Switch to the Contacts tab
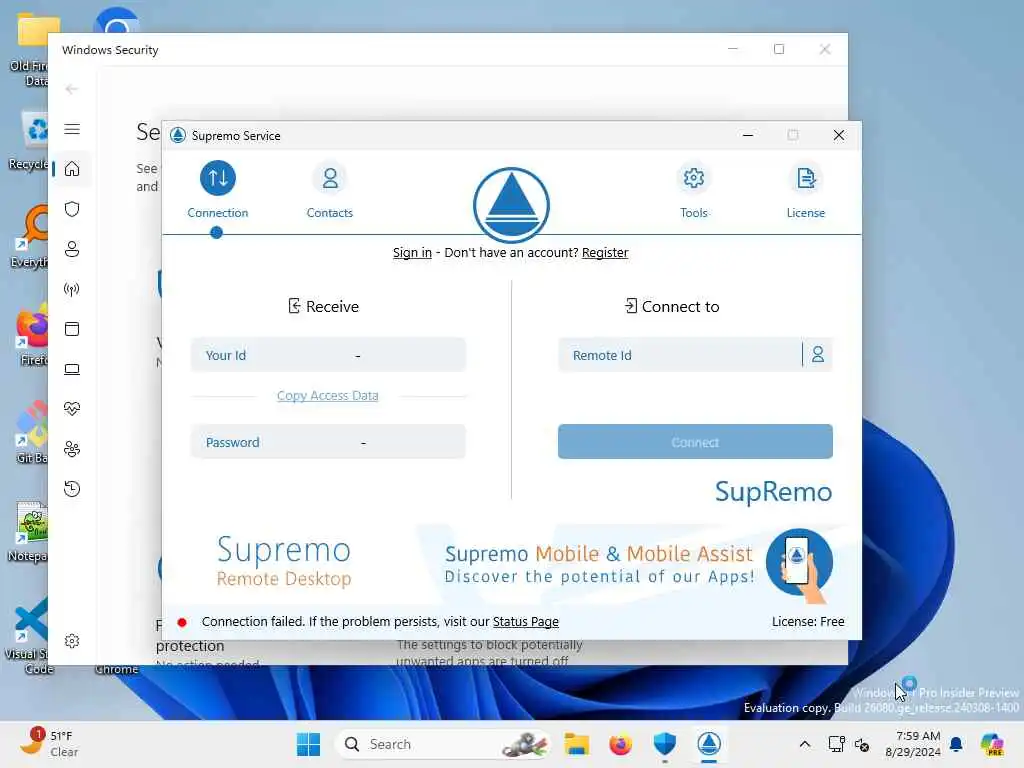Screen dimensions: 1024x768 [330, 190]
